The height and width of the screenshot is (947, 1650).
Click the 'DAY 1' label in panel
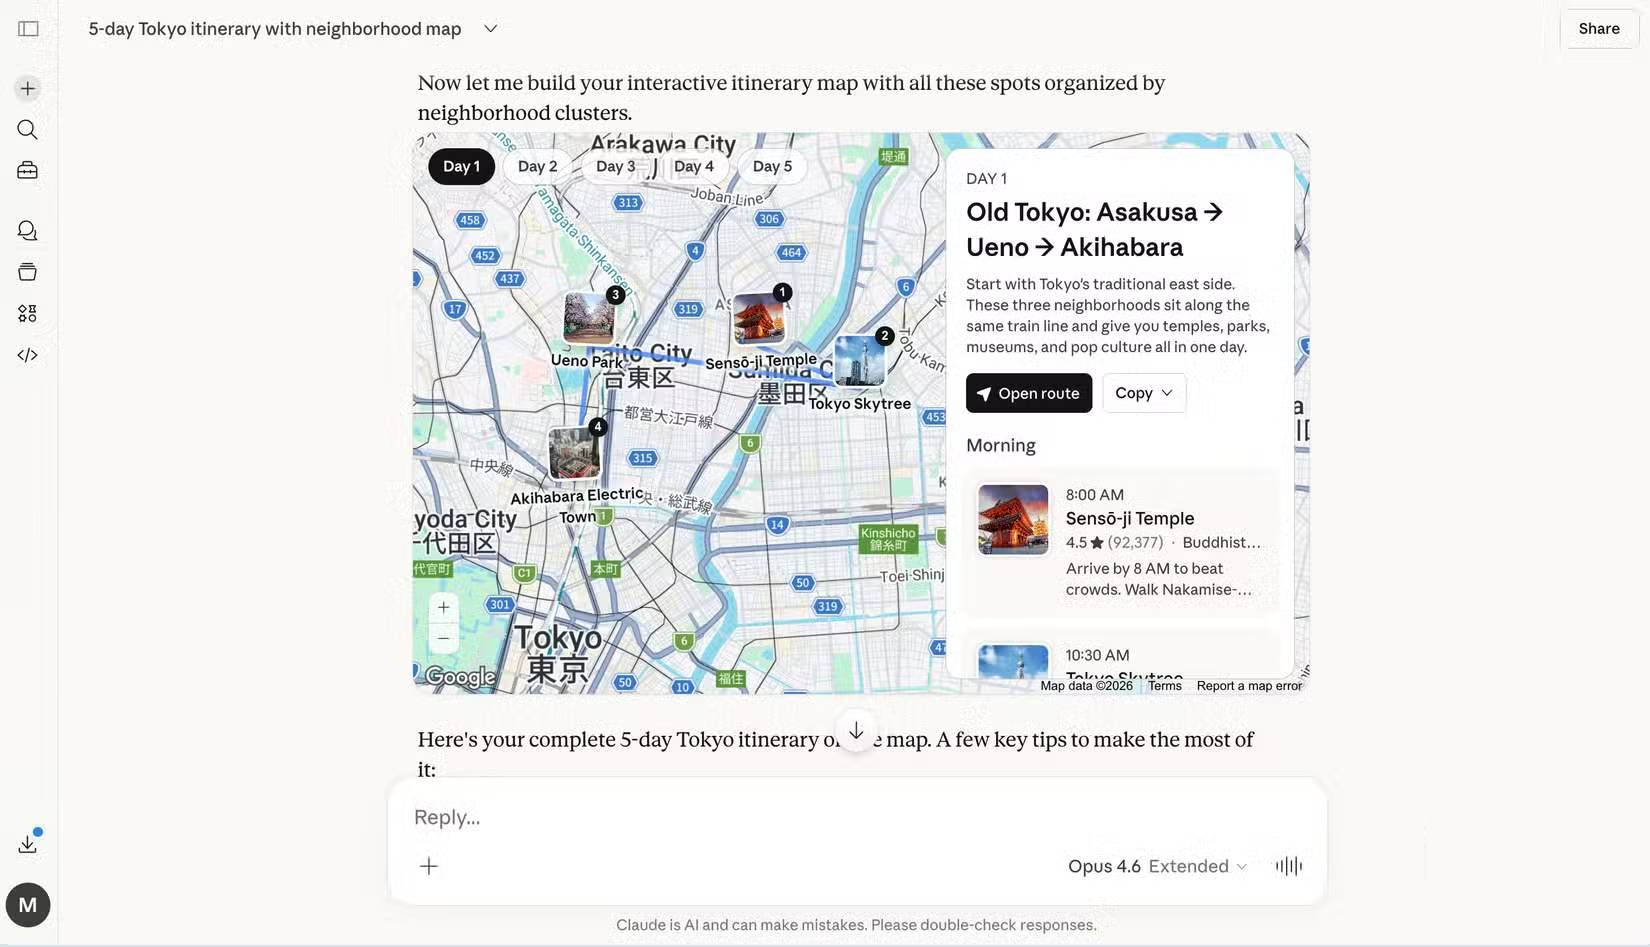coord(986,179)
